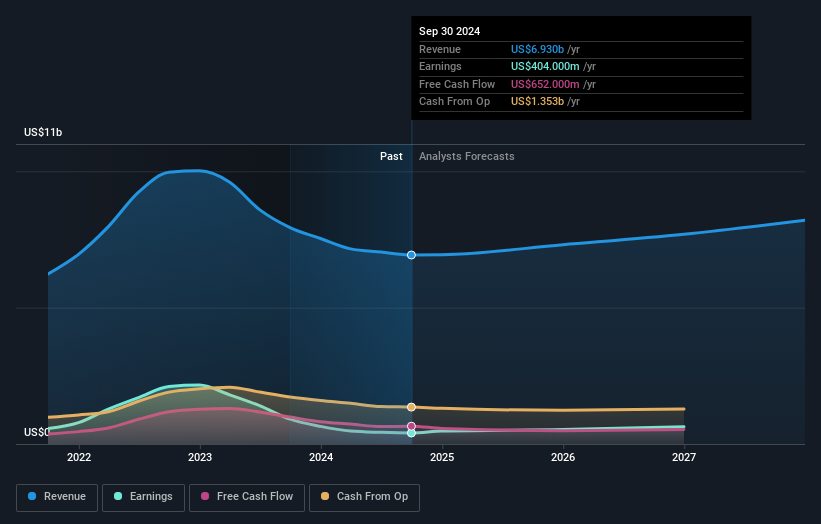Image resolution: width=821 pixels, height=524 pixels.
Task: Toggle the Earnings legend button
Action: (x=143, y=497)
